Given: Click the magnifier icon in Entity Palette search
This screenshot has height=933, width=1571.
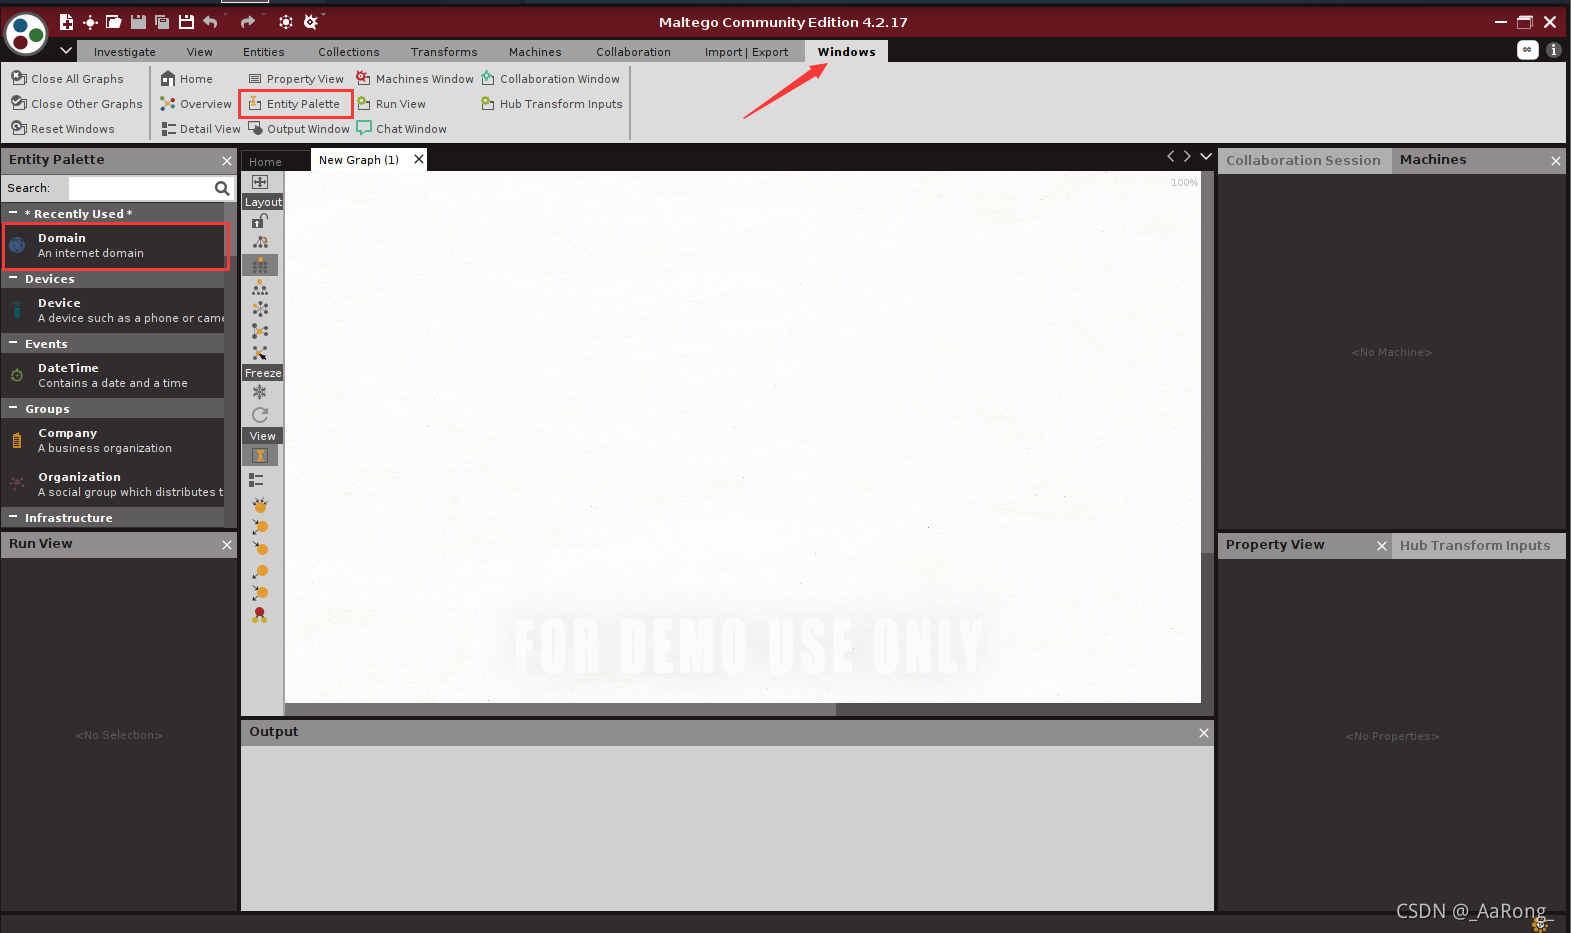Looking at the screenshot, I should 222,188.
